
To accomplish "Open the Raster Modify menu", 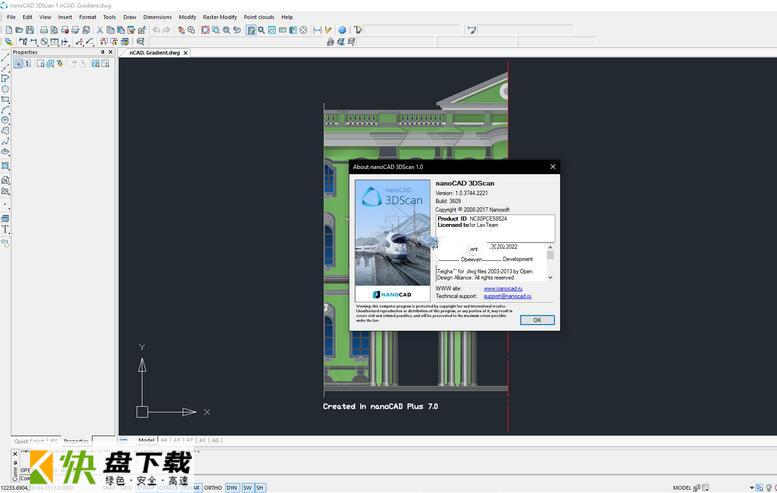I will pyautogui.click(x=220, y=17).
